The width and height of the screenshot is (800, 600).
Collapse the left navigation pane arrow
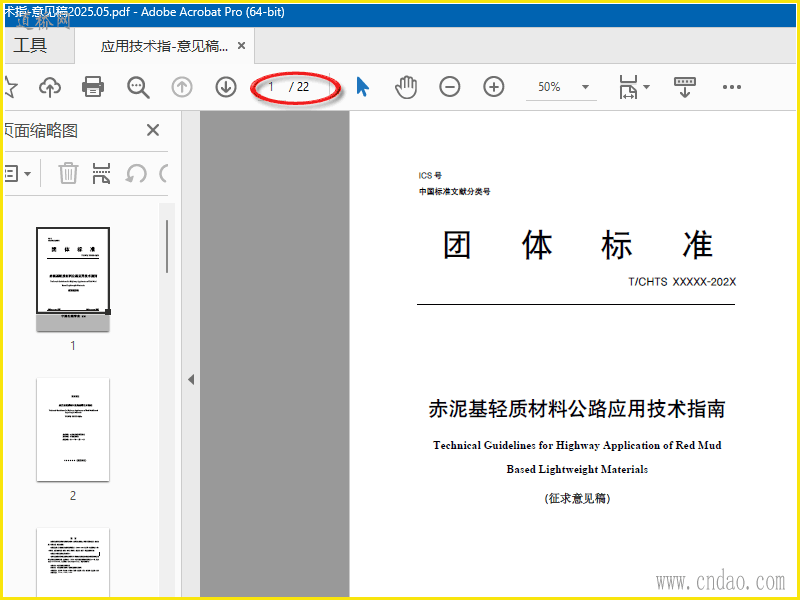click(191, 380)
